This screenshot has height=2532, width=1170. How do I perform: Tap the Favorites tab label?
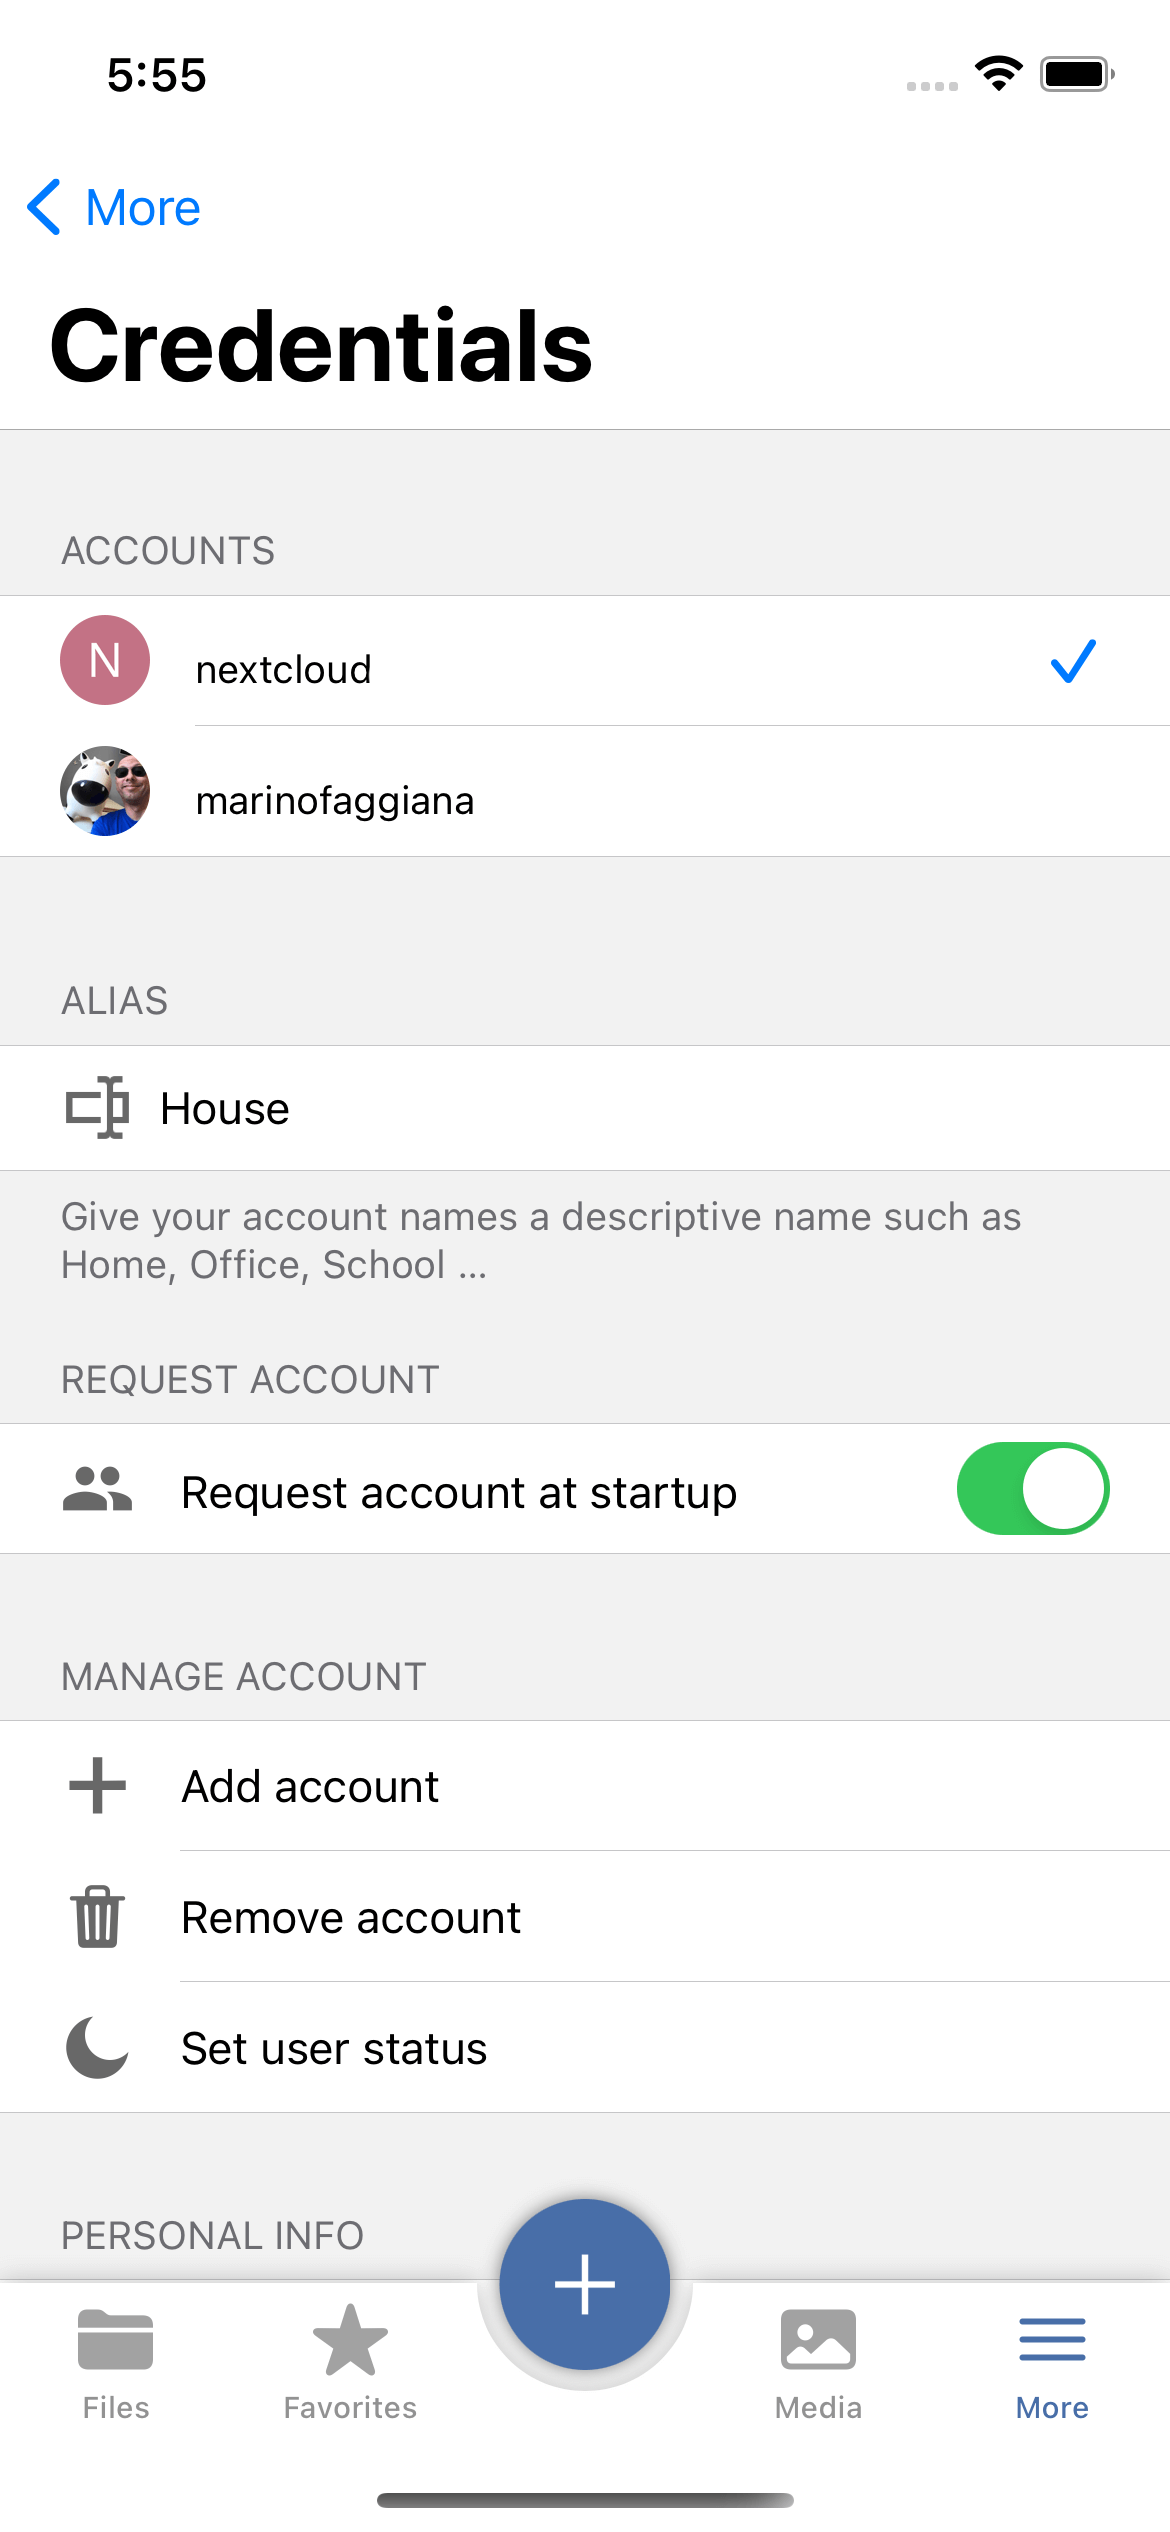[x=350, y=2407]
